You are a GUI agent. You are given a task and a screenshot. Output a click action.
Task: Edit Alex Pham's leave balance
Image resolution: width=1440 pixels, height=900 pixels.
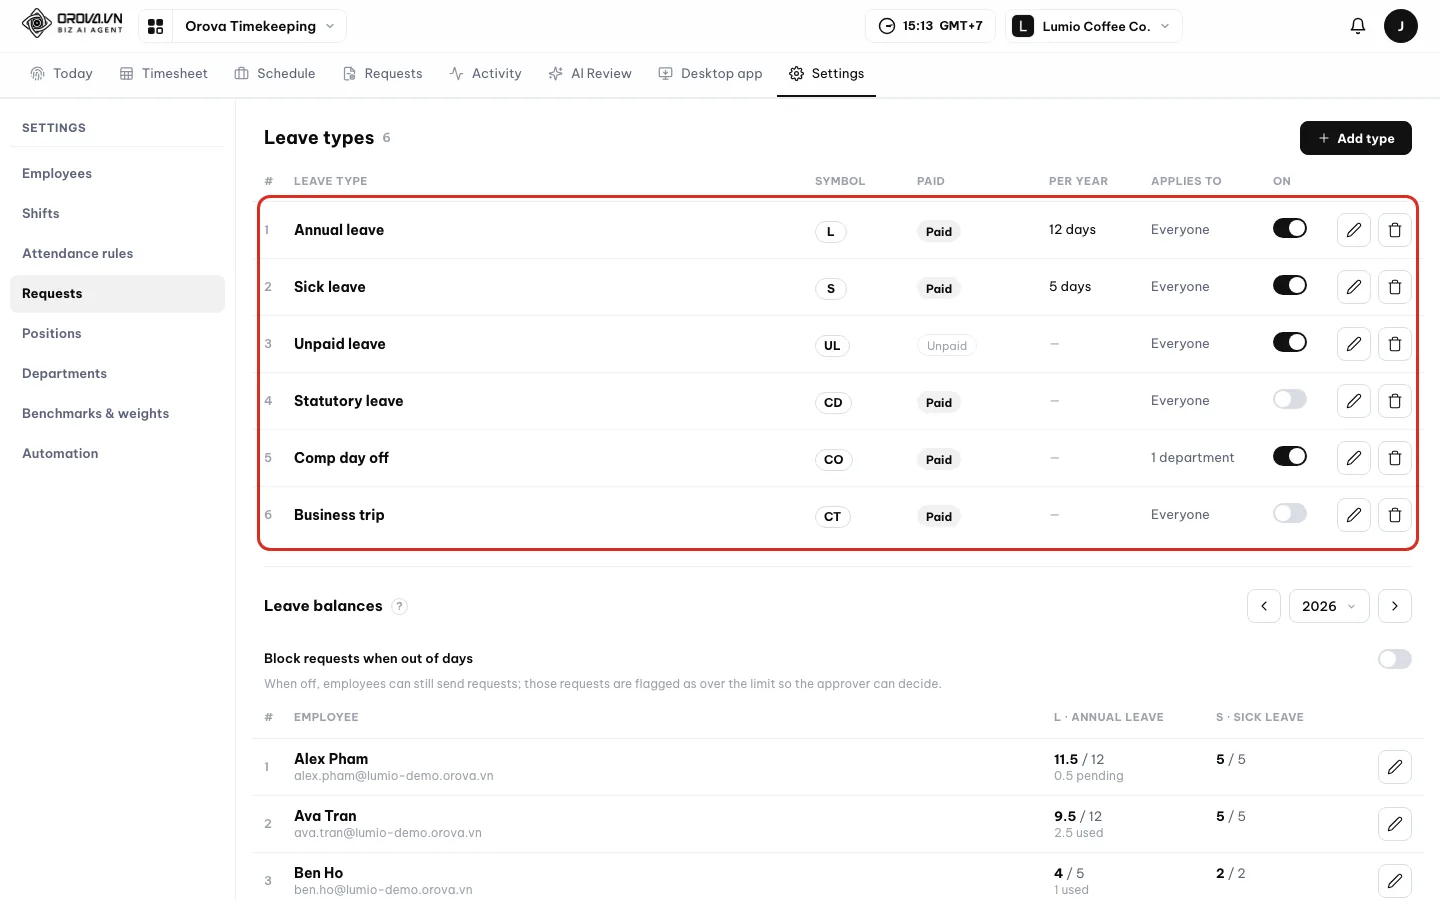1395,767
